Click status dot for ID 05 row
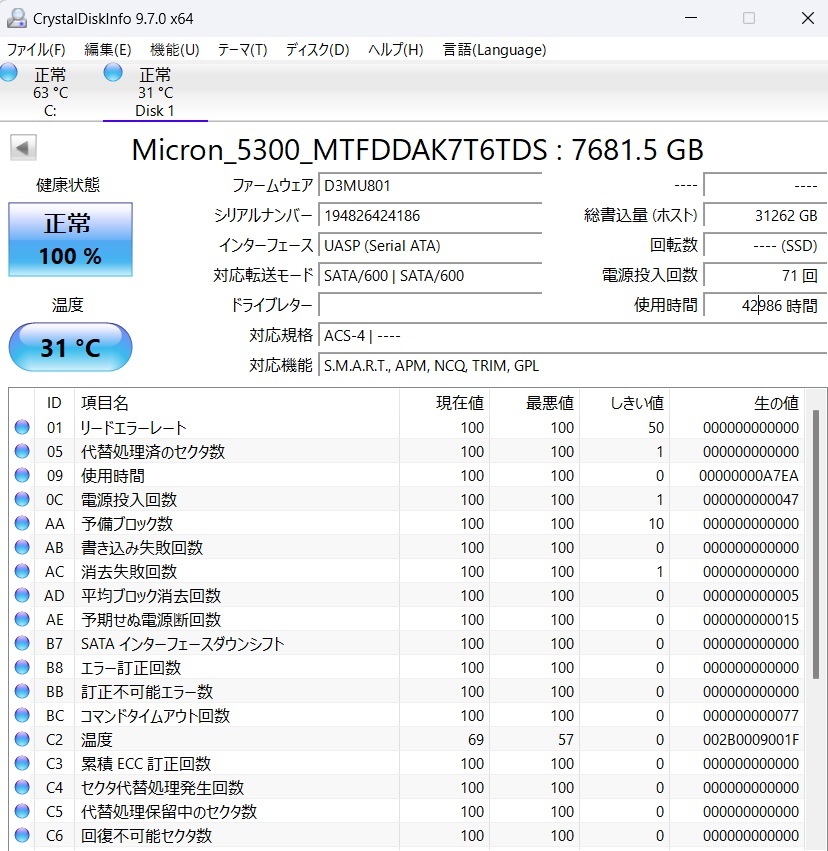The width and height of the screenshot is (828, 851). pyautogui.click(x=22, y=451)
